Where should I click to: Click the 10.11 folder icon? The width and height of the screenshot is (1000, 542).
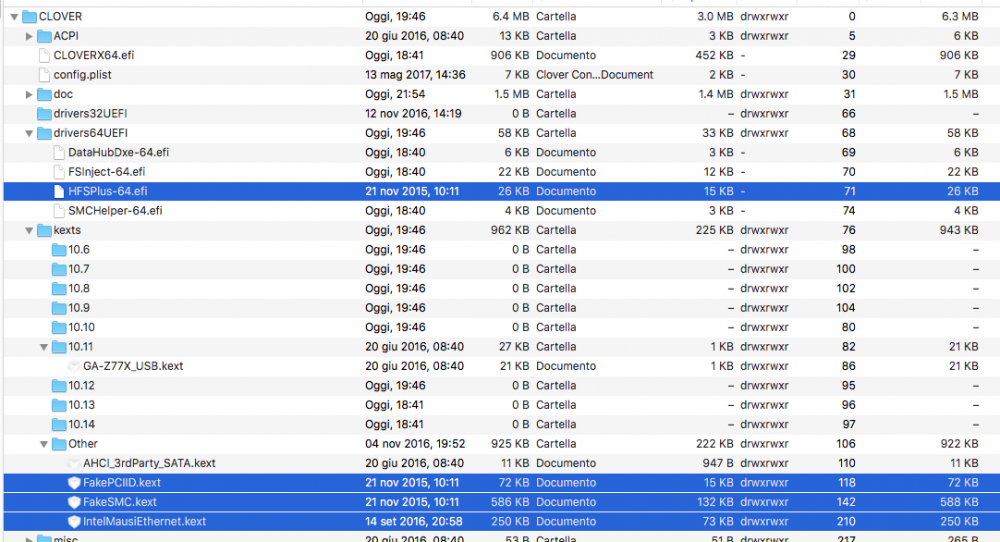tap(59, 347)
